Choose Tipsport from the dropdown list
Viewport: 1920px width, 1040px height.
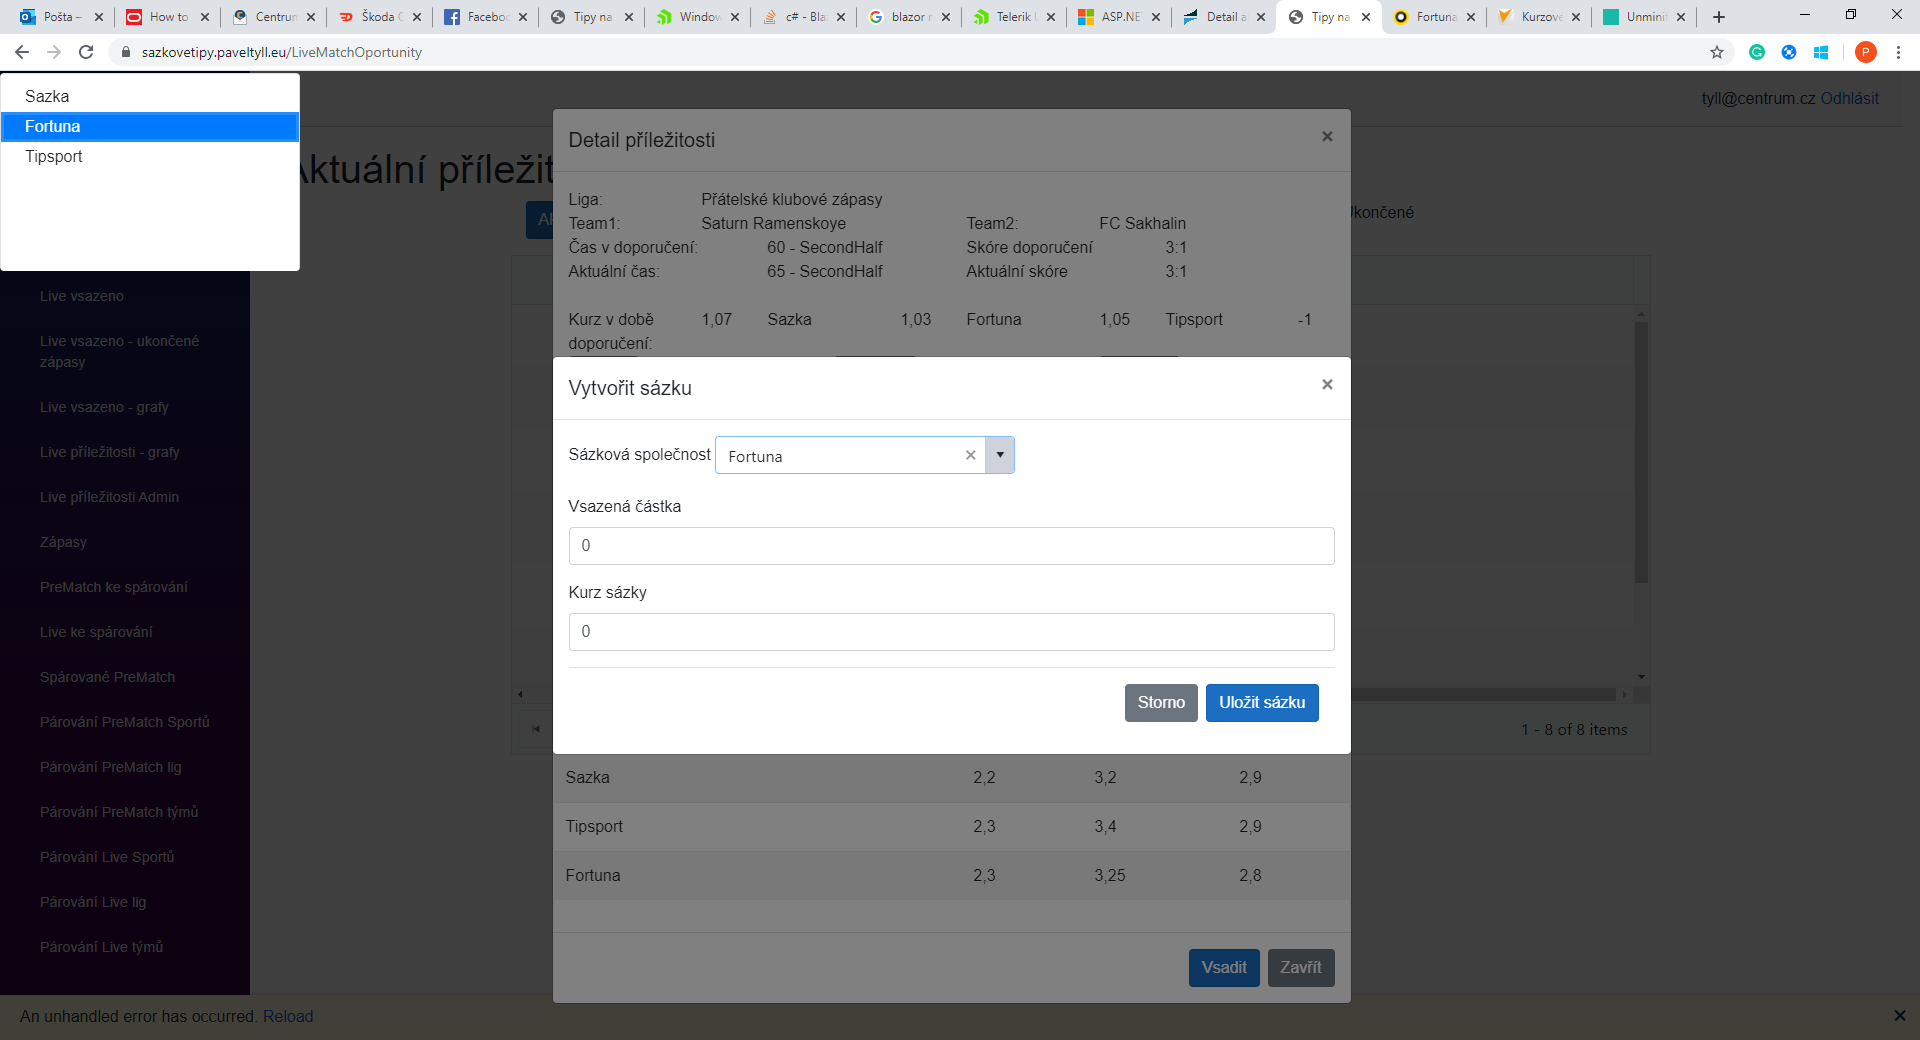[150, 156]
